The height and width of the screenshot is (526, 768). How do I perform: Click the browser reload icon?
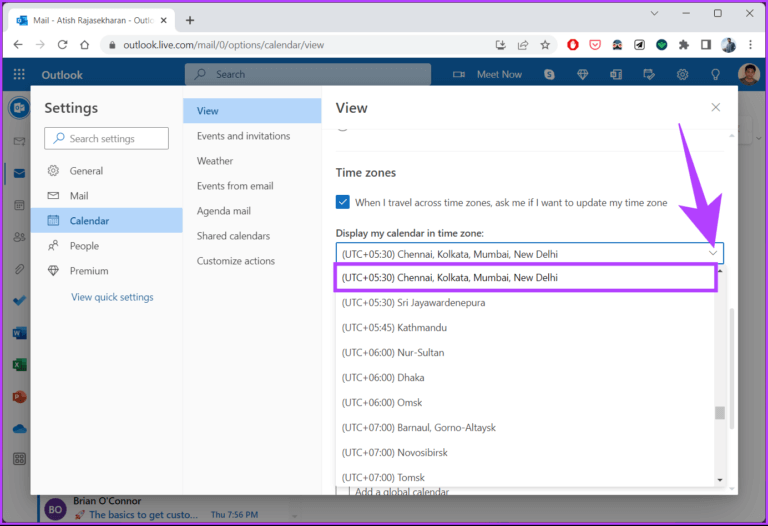point(62,45)
